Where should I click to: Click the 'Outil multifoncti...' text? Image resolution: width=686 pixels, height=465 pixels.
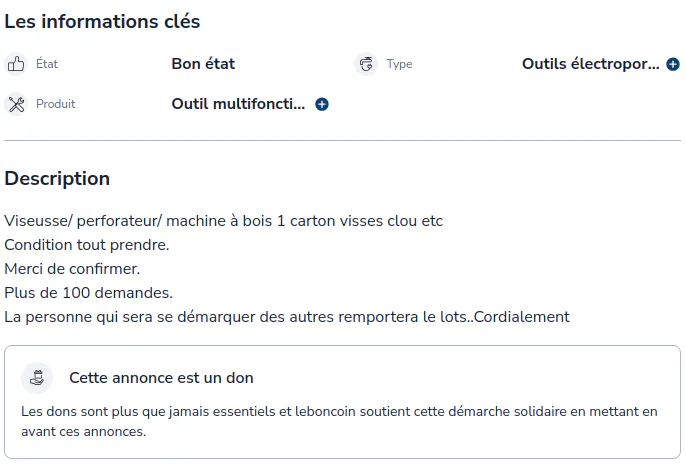tap(238, 104)
